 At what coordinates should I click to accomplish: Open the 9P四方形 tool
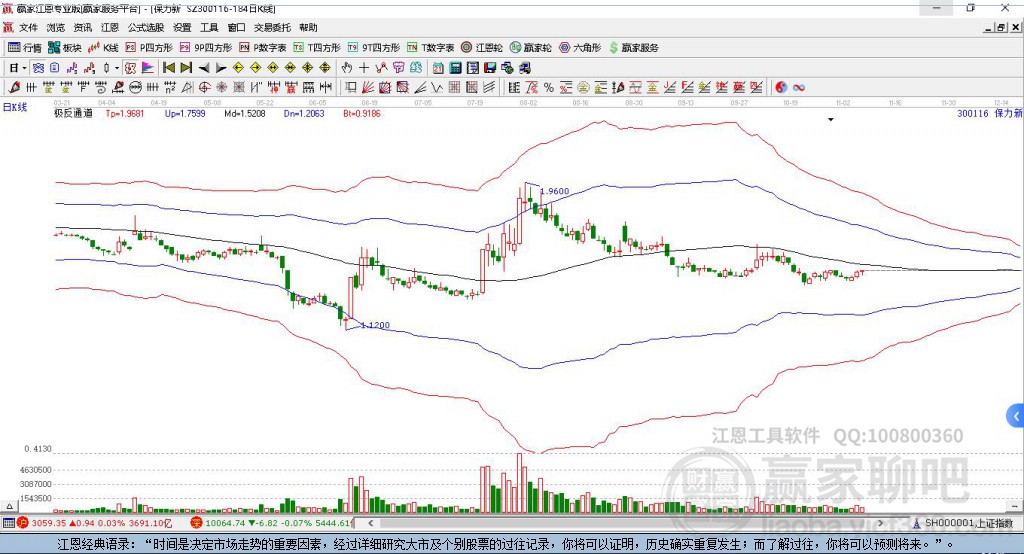[206, 48]
